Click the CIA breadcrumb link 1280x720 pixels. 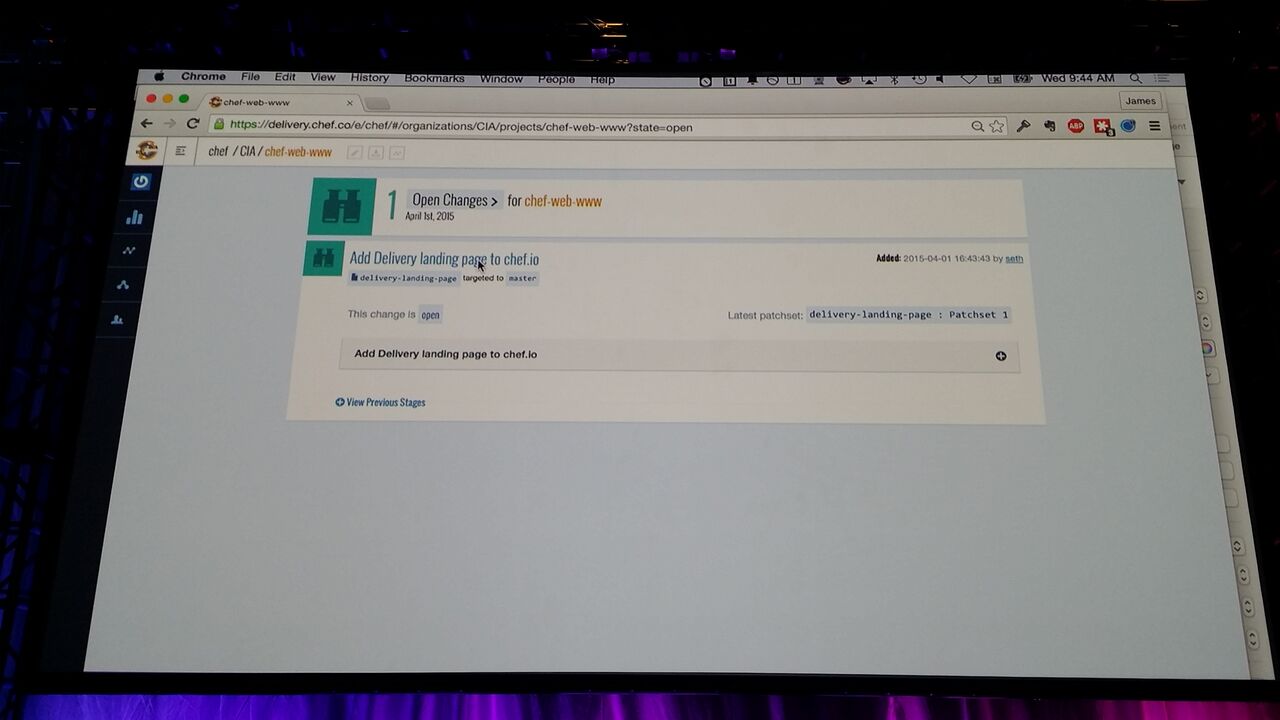click(x=247, y=151)
